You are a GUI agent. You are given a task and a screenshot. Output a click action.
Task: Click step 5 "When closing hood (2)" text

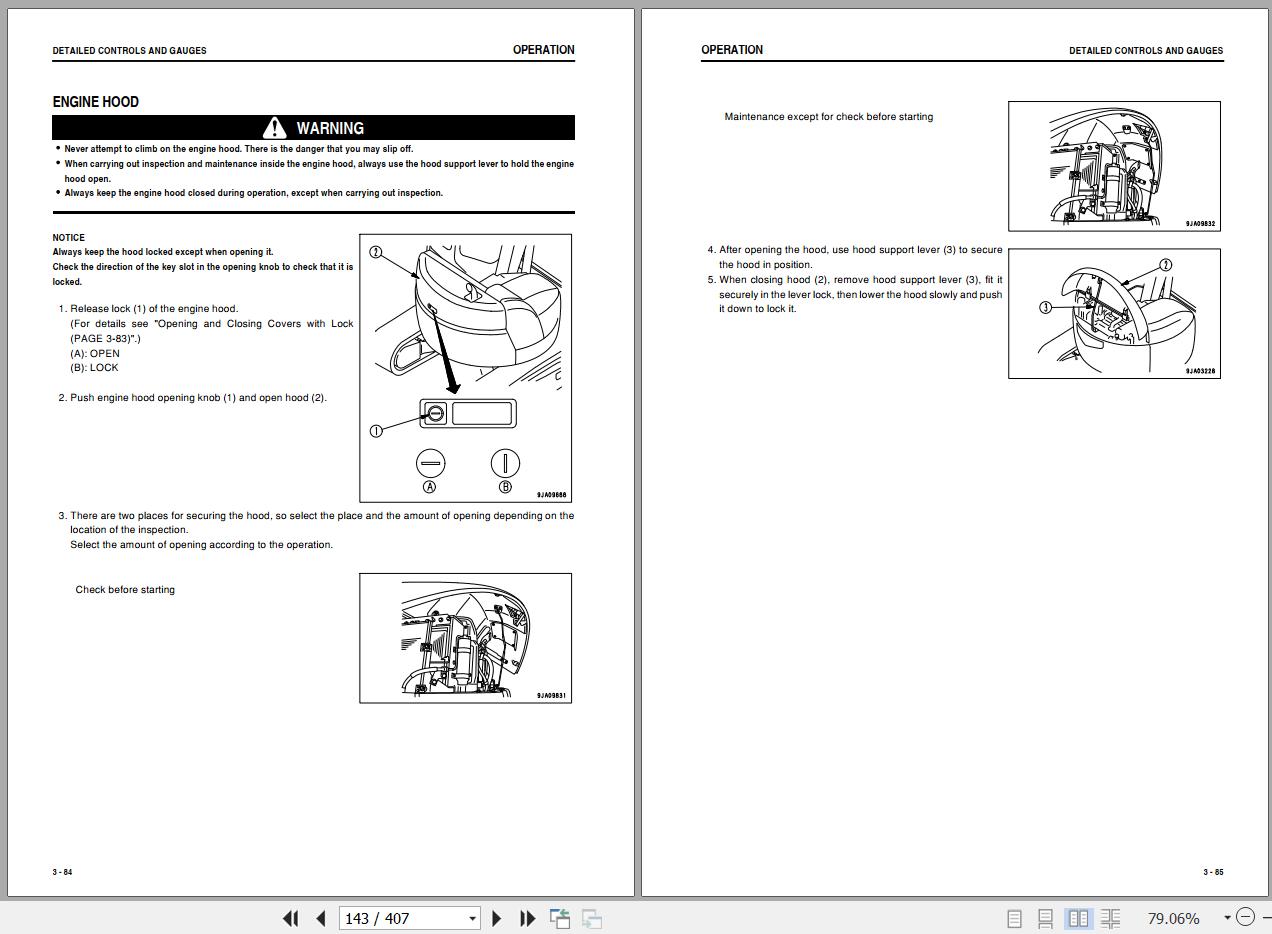(x=855, y=294)
